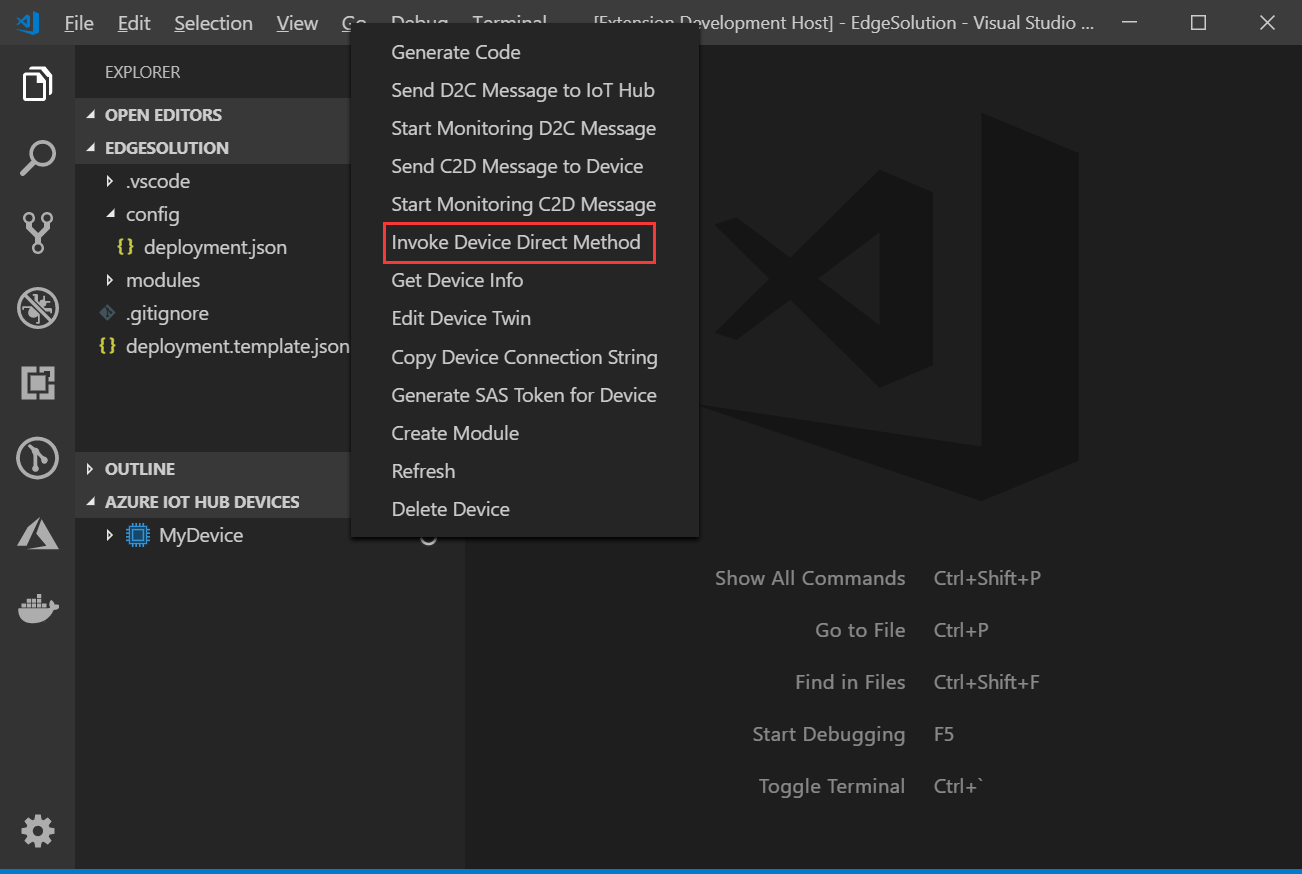Viewport: 1302px width, 874px height.
Task: Click the Ctrl+Shift+P shortcut text
Action: coord(987,578)
